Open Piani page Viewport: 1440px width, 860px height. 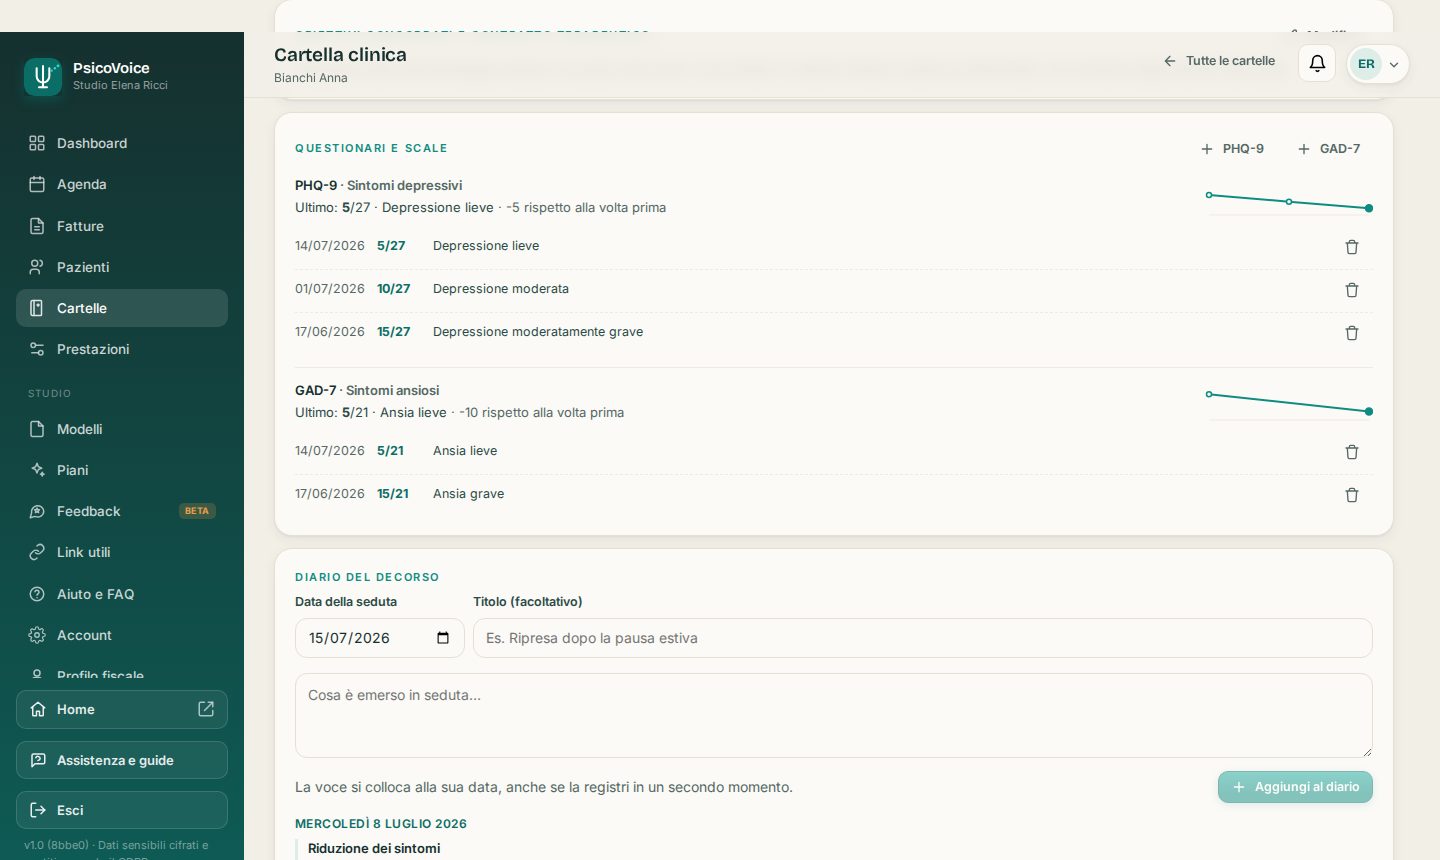pos(122,470)
